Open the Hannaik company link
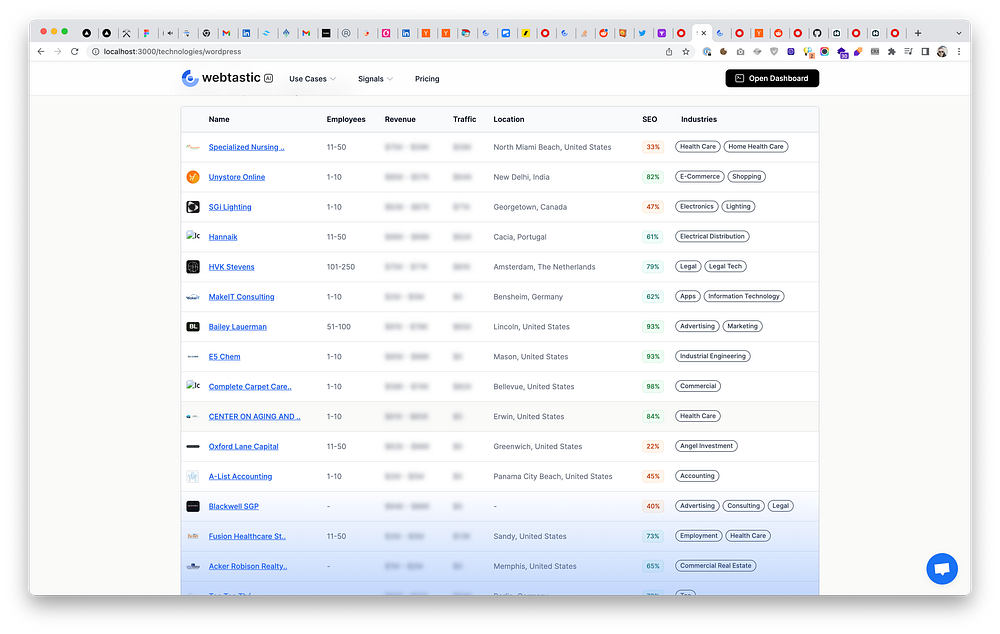1000x634 pixels. click(x=223, y=237)
